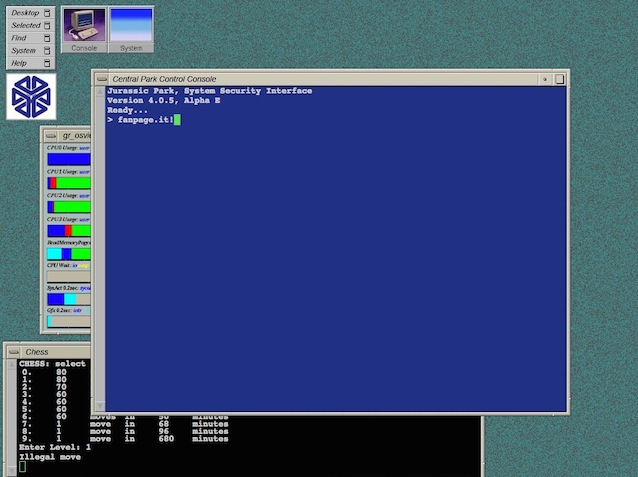638x477 pixels.
Task: Click the gr_osview window title
Action: pos(76,136)
